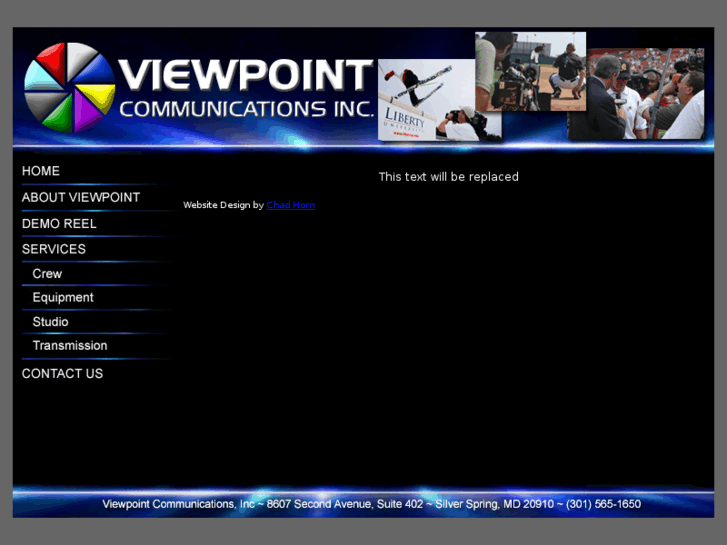Follow the Chad Horn designer link
727x545 pixels.
pos(291,205)
